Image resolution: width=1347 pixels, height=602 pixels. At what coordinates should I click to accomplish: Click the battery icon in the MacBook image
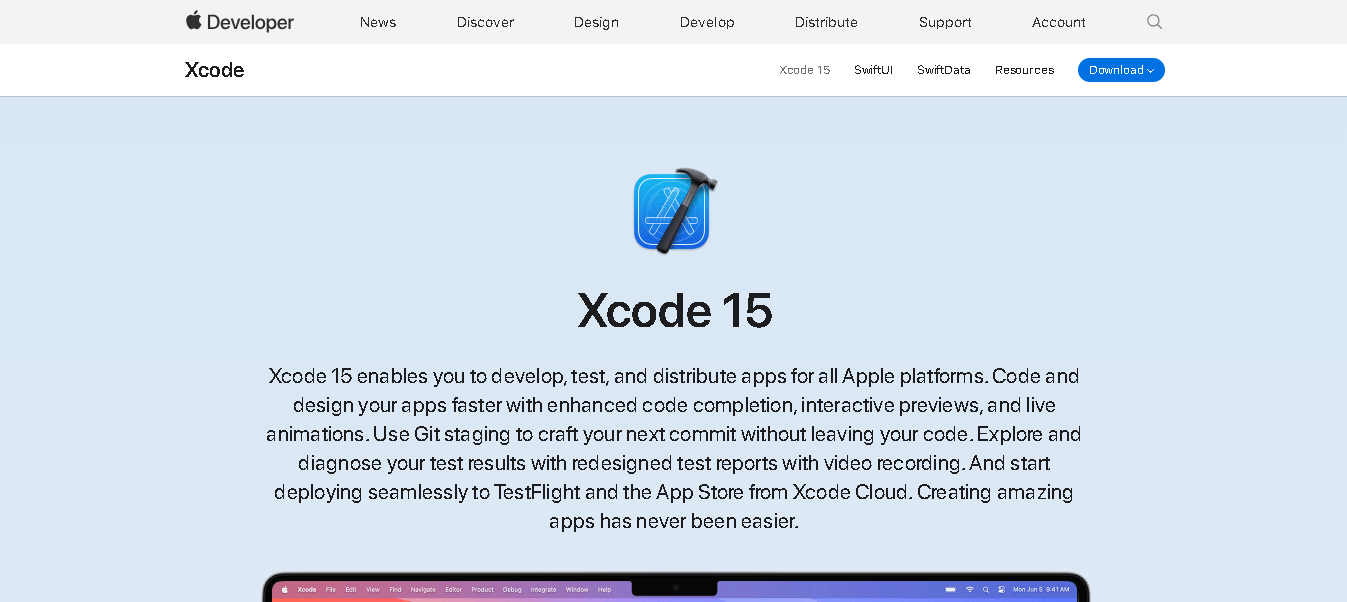coord(951,590)
